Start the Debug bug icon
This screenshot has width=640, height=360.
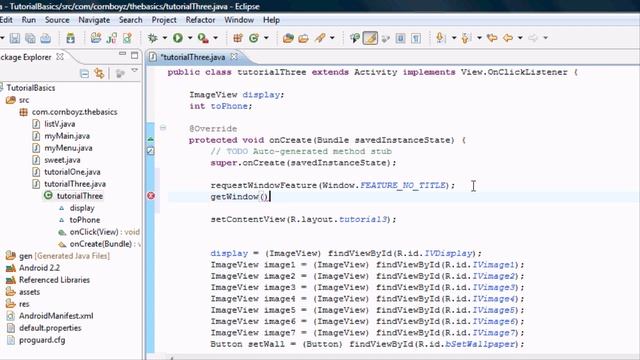[x=152, y=38]
